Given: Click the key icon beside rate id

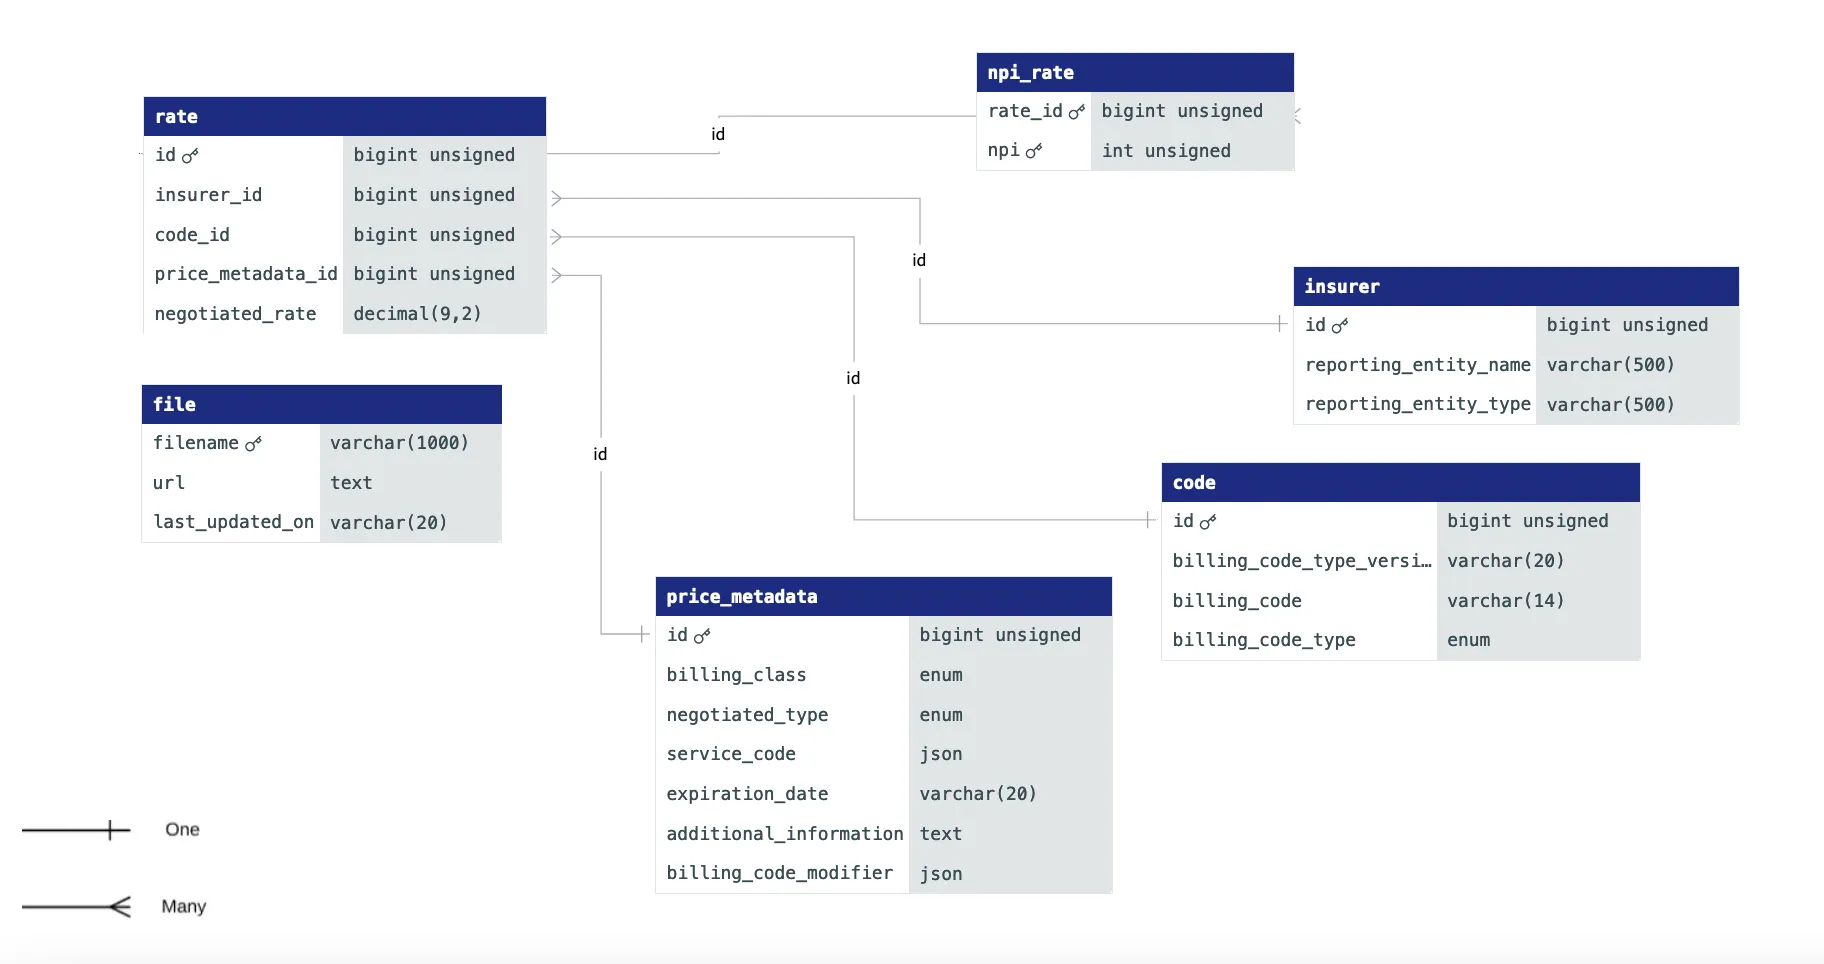Looking at the screenshot, I should (190, 156).
